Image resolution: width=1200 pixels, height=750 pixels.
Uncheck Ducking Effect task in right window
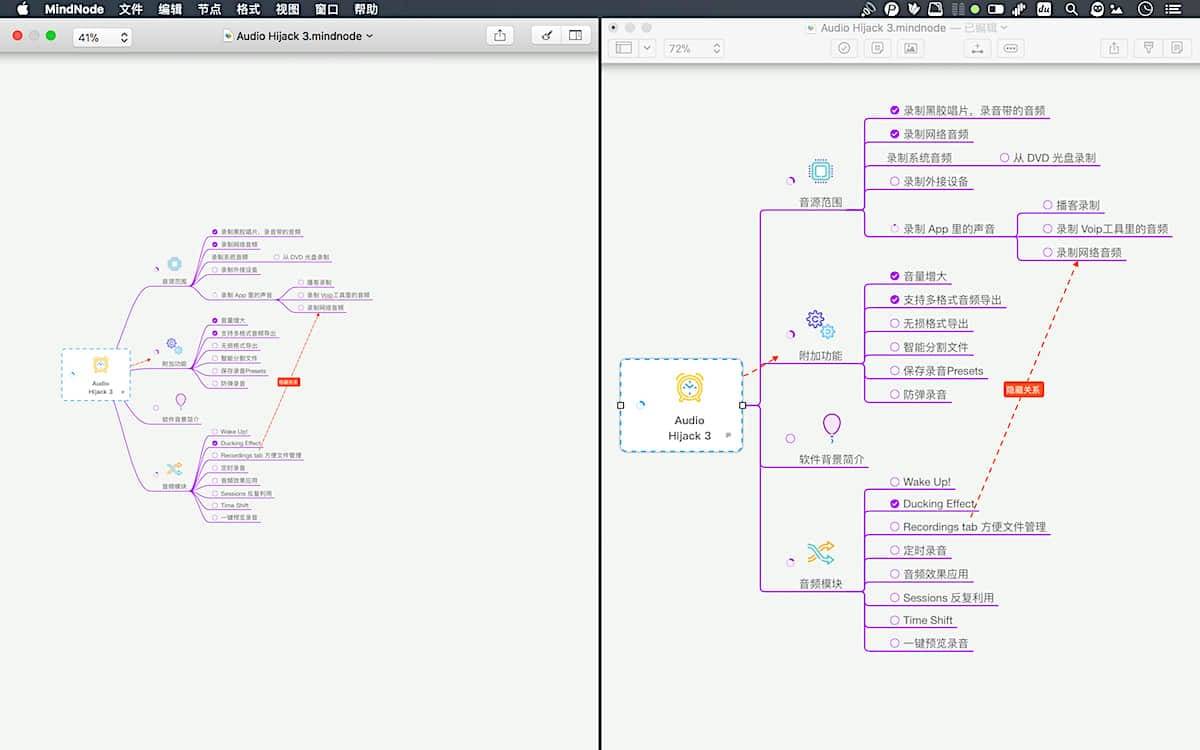coord(895,504)
